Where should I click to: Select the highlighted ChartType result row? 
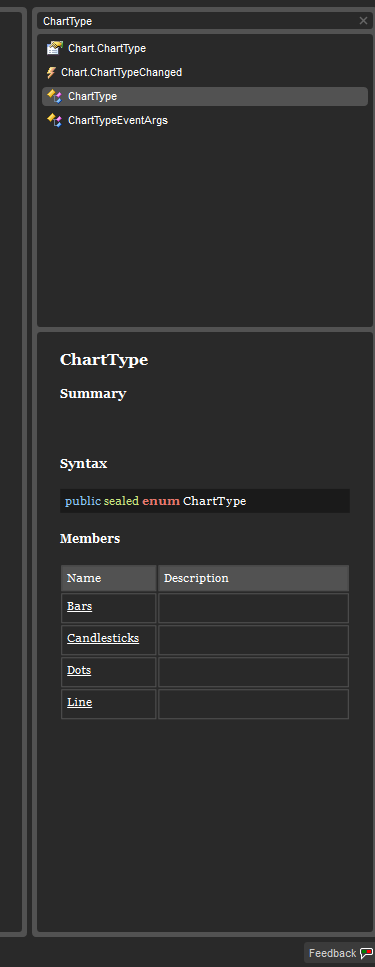pos(205,96)
